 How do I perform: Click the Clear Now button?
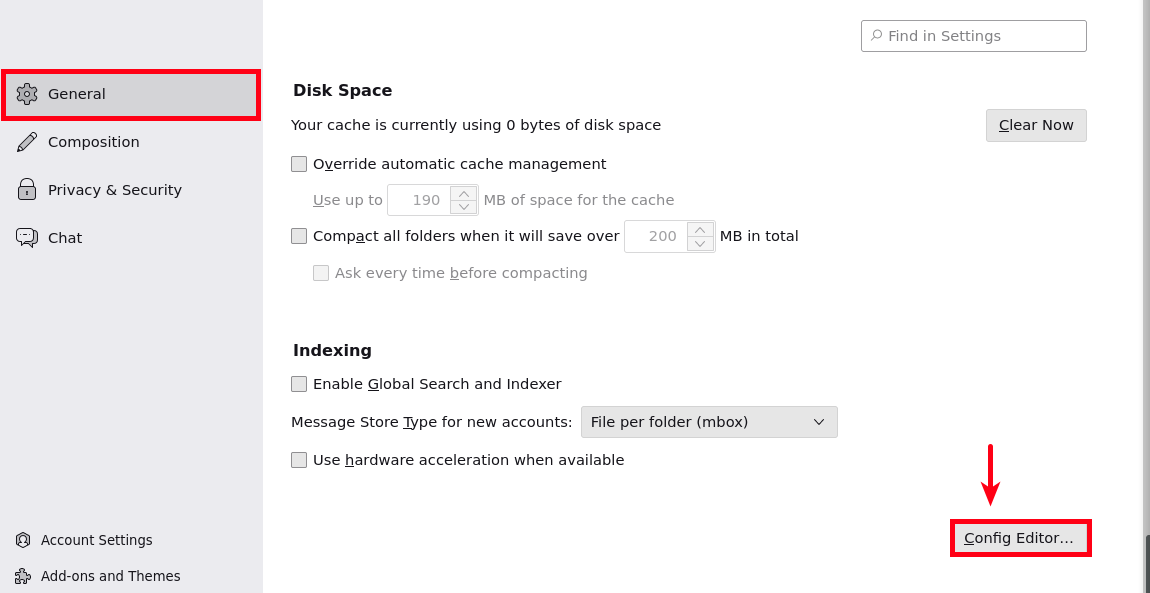point(1036,125)
